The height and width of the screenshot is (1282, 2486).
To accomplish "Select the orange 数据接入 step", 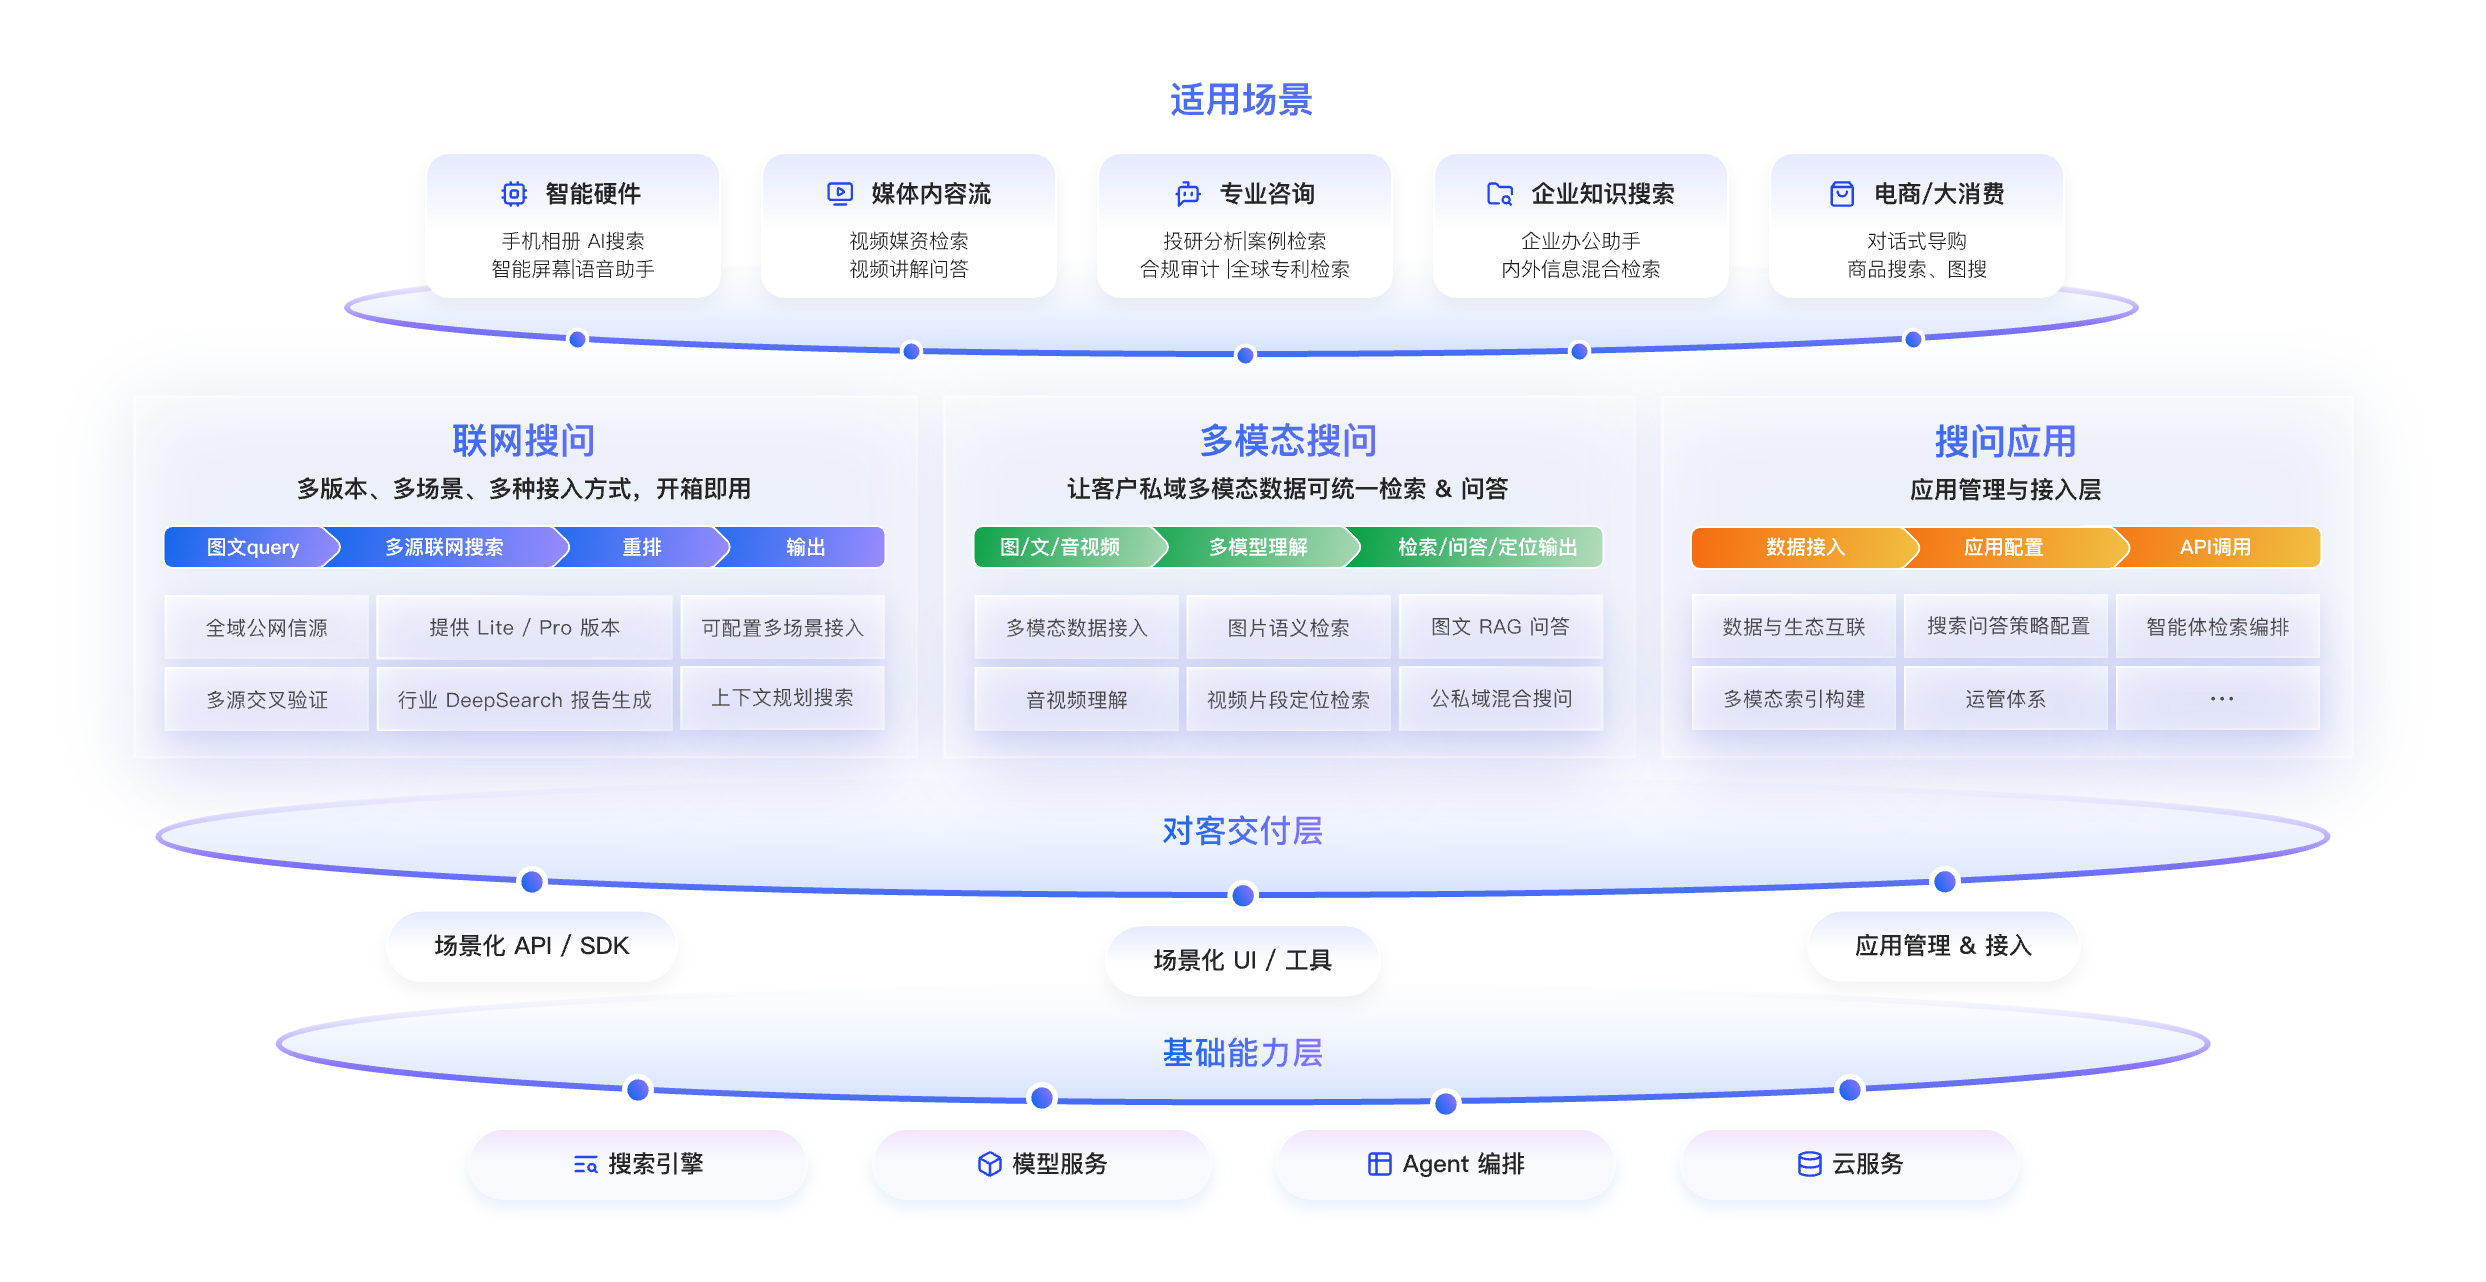I will [x=1806, y=547].
